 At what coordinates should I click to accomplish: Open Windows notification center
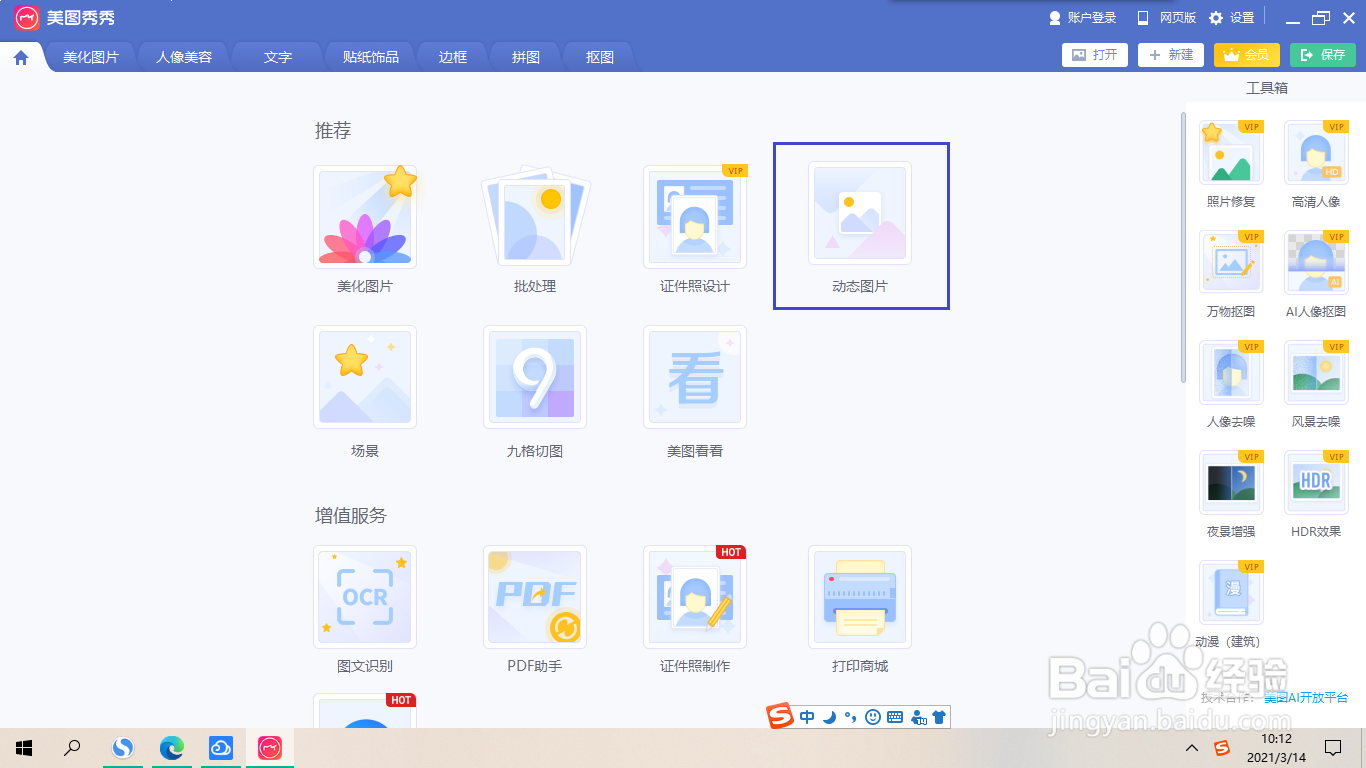pos(1333,748)
